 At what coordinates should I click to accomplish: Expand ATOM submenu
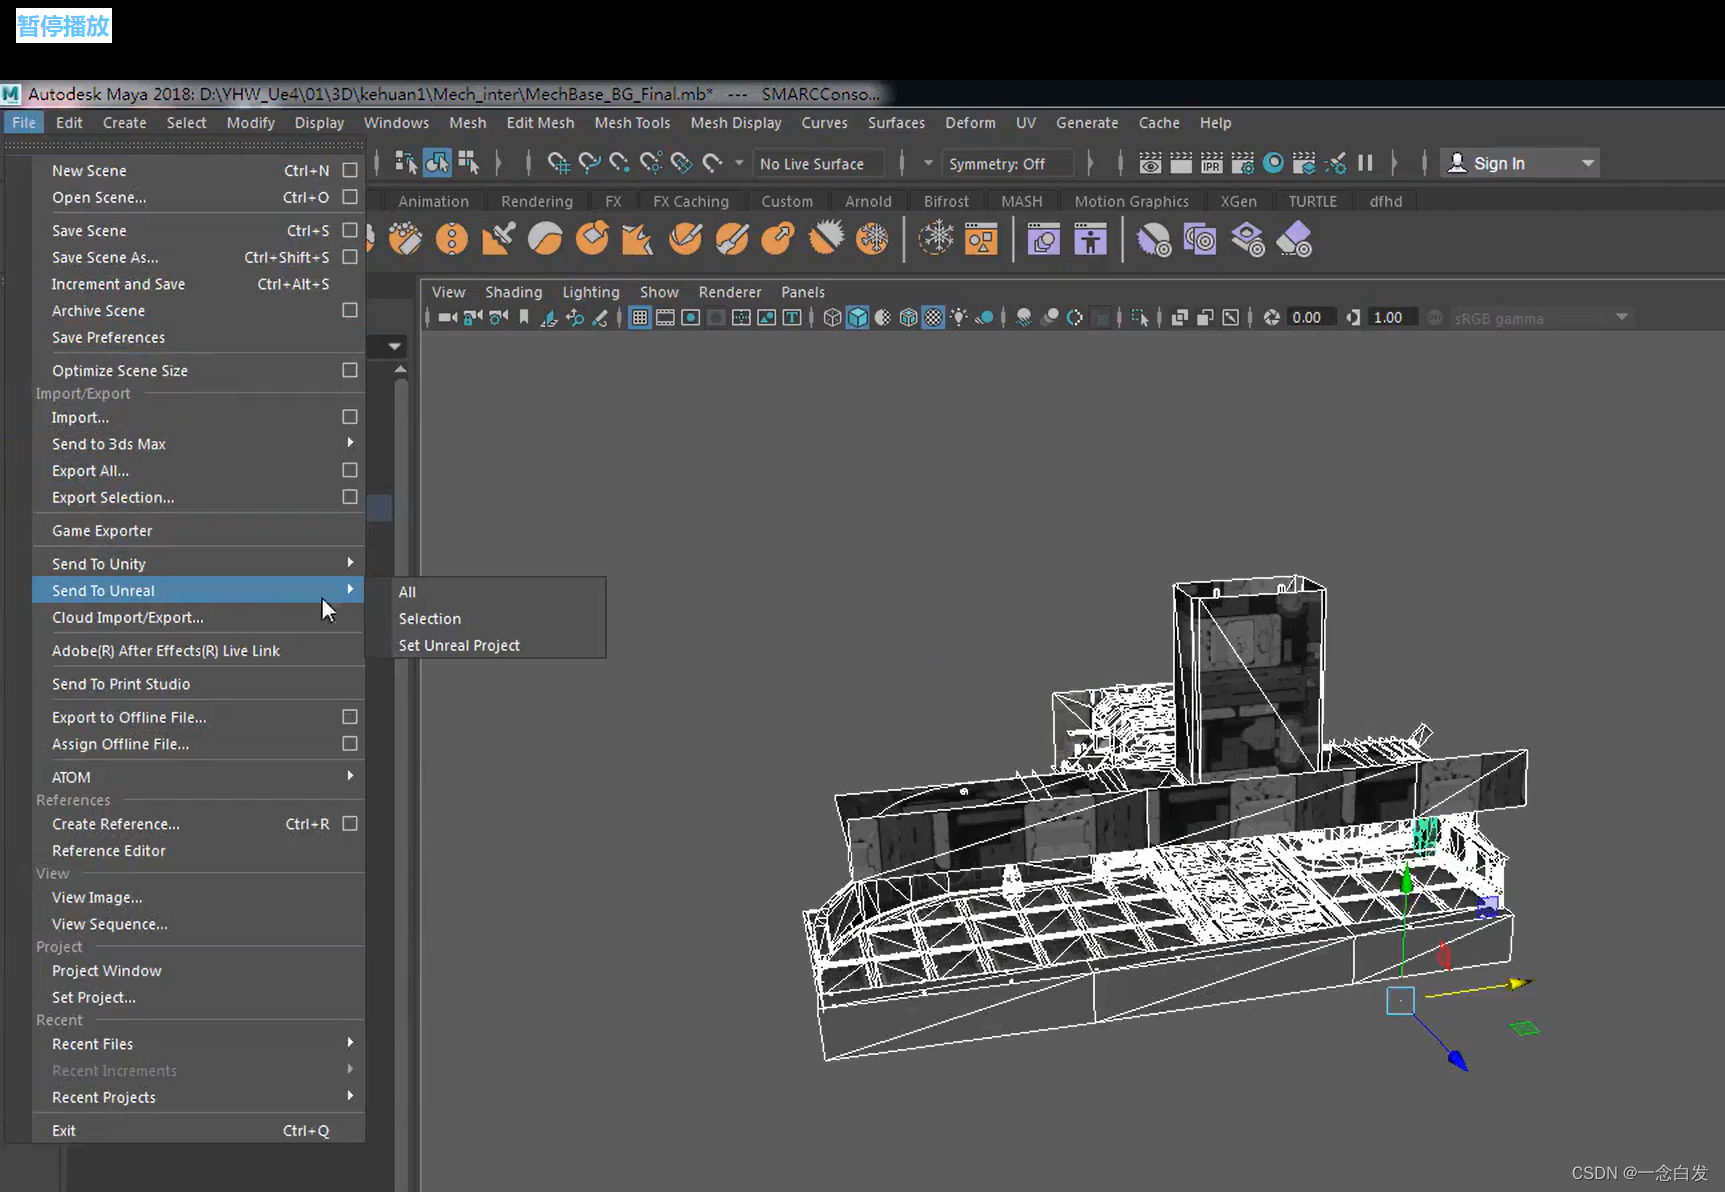click(x=198, y=777)
